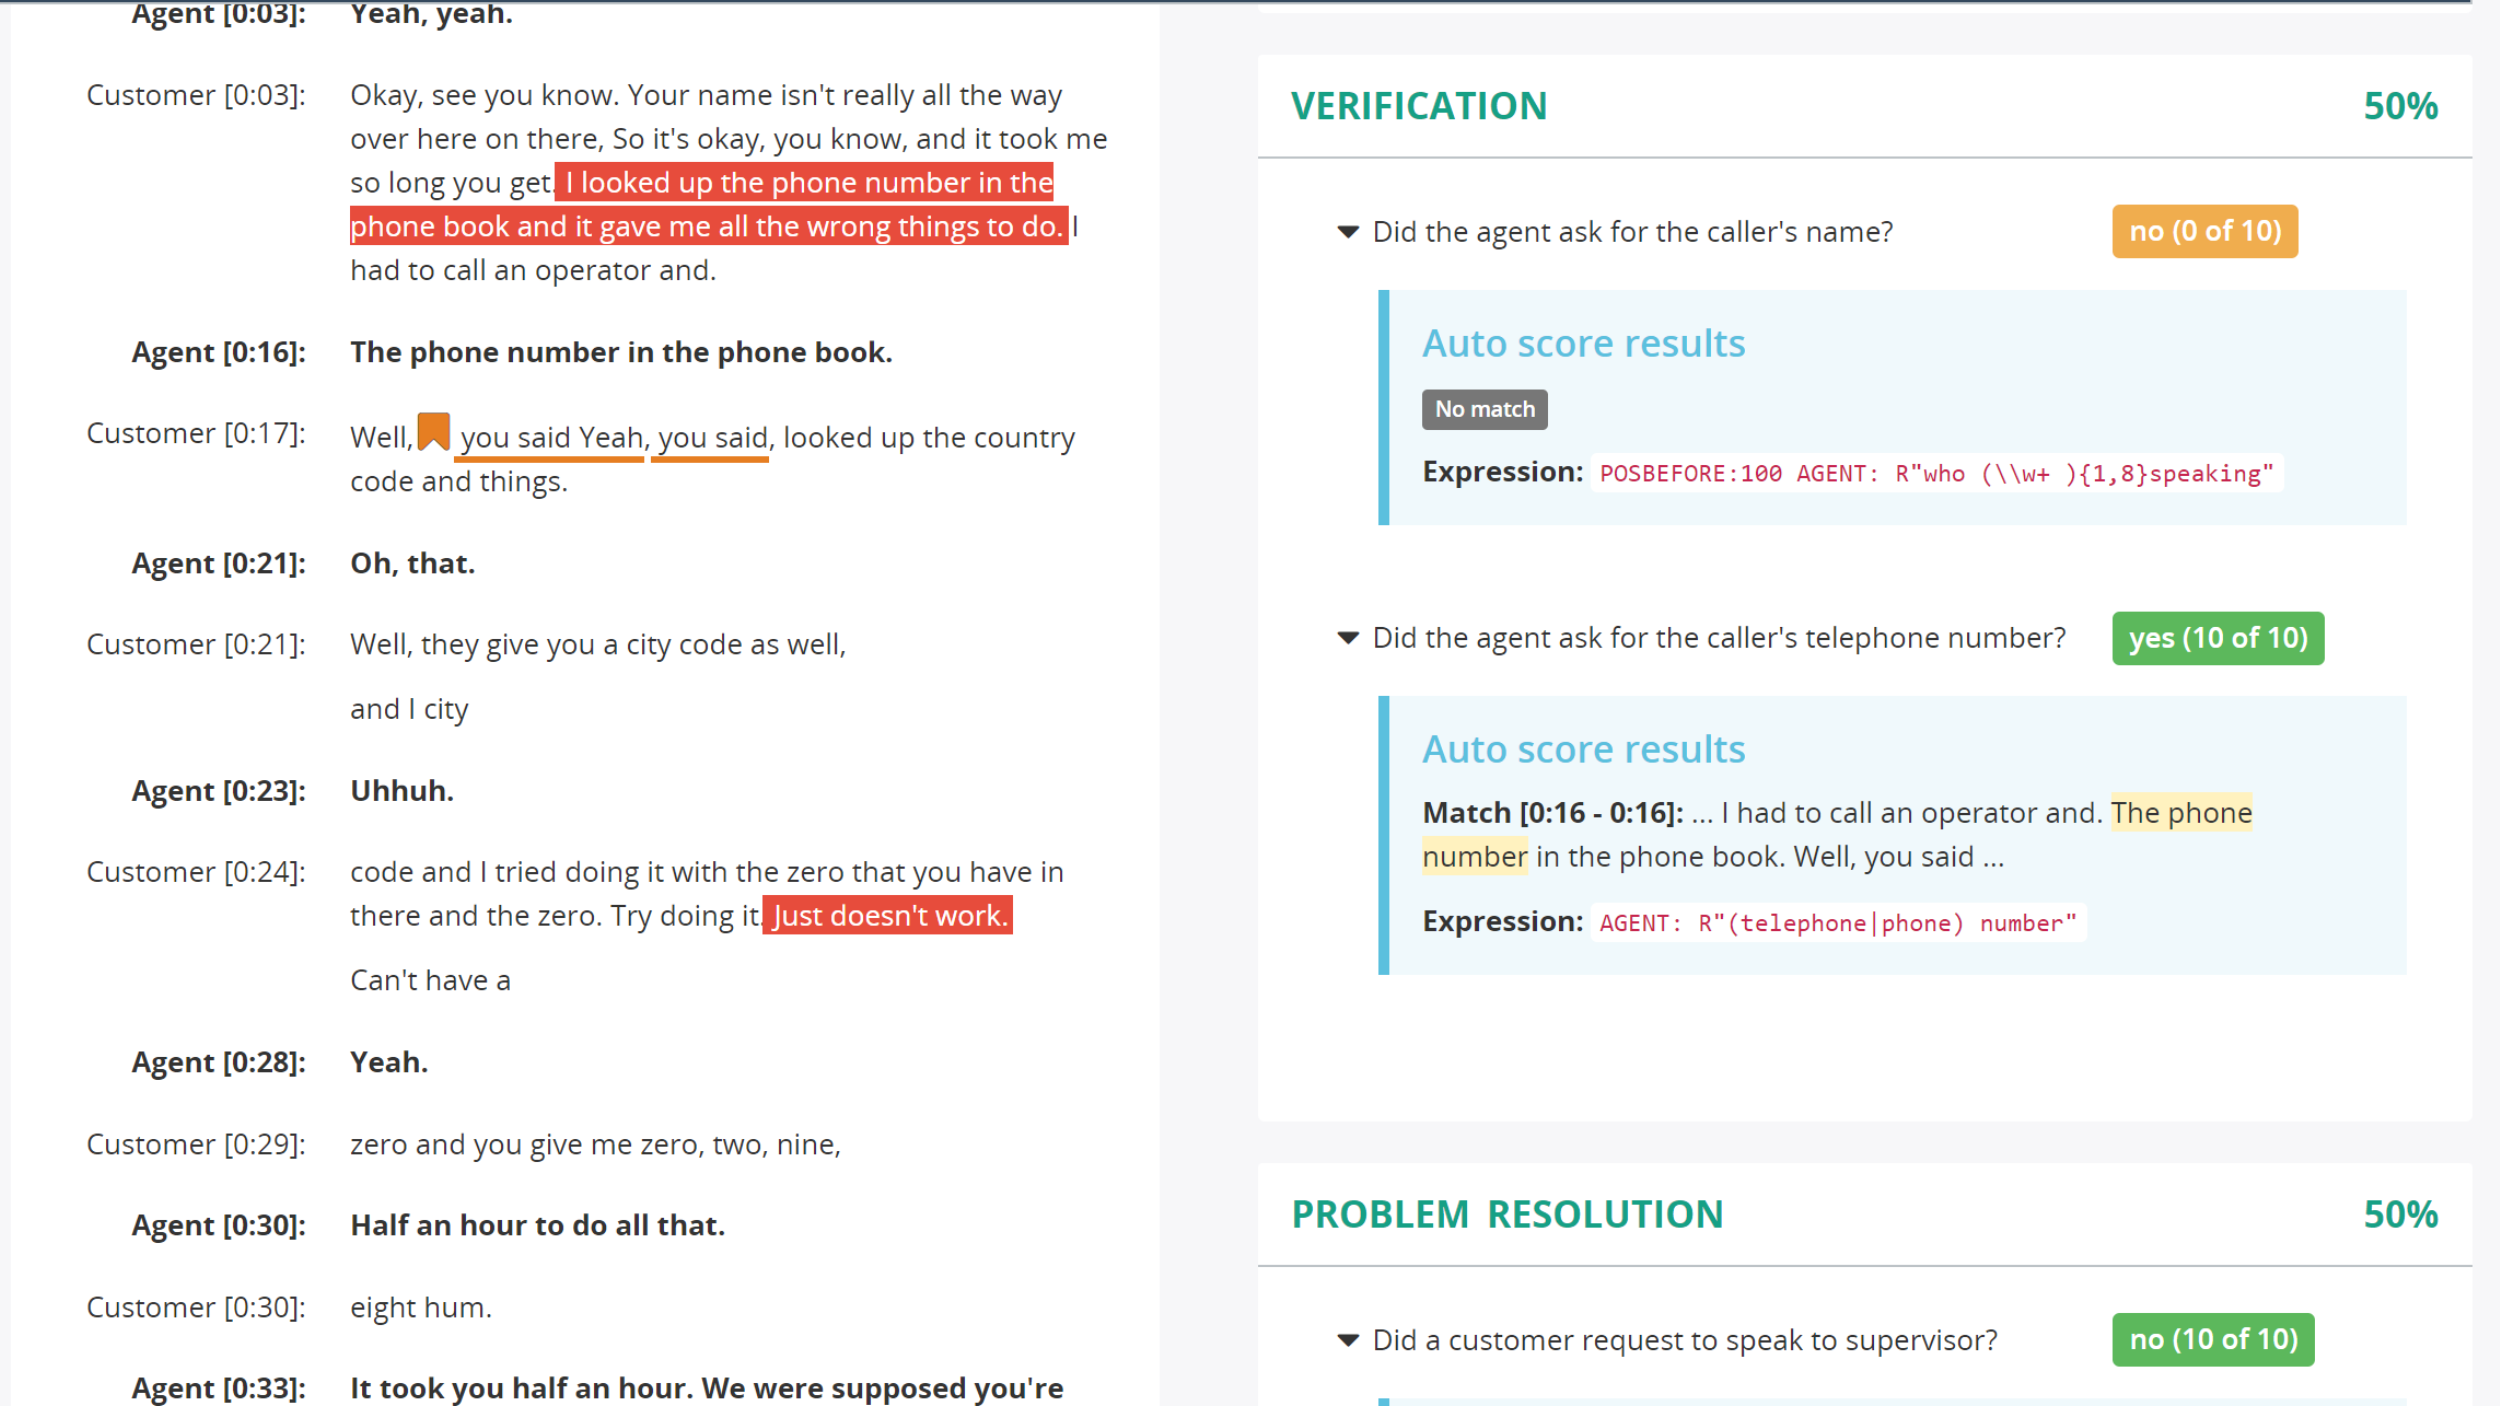
Task: Select the red highlight 'Just doesn't work.'
Action: click(x=888, y=916)
